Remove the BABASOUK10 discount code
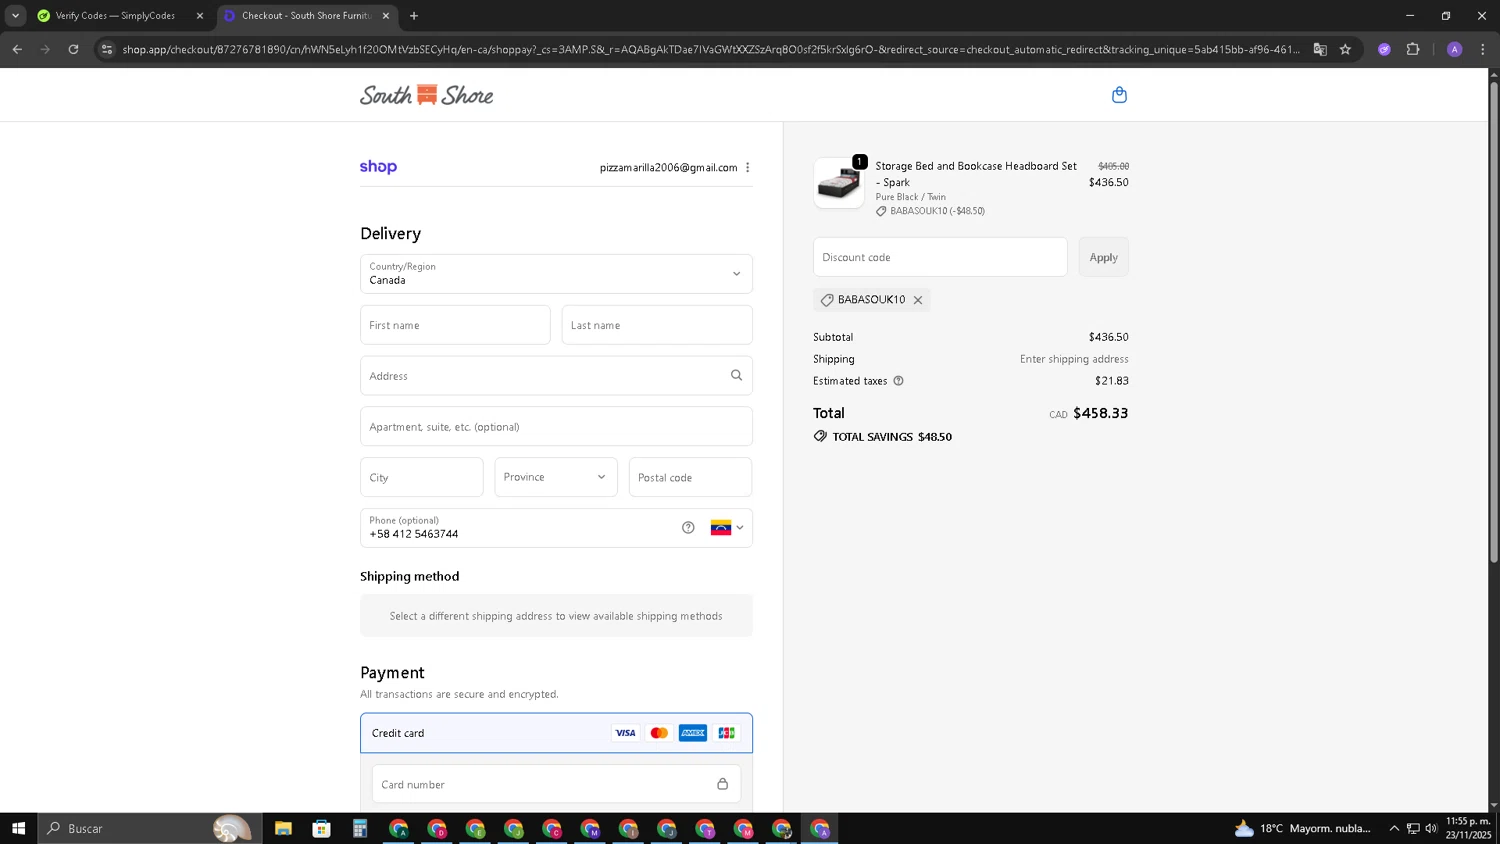Screen dimensions: 1500x844 [918, 300]
